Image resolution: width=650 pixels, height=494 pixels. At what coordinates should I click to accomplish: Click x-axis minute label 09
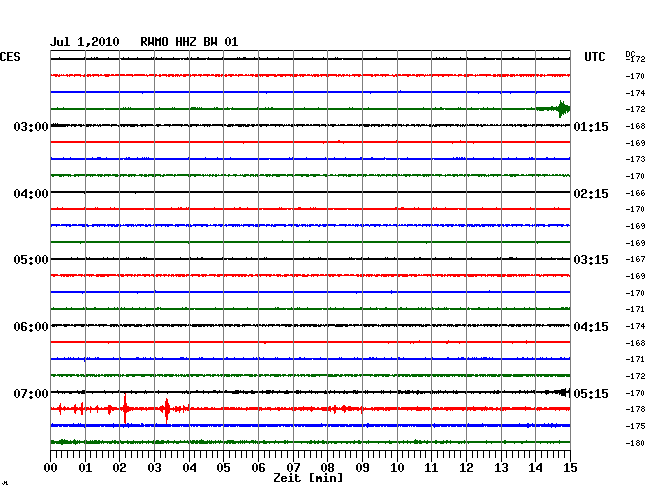coord(362,467)
